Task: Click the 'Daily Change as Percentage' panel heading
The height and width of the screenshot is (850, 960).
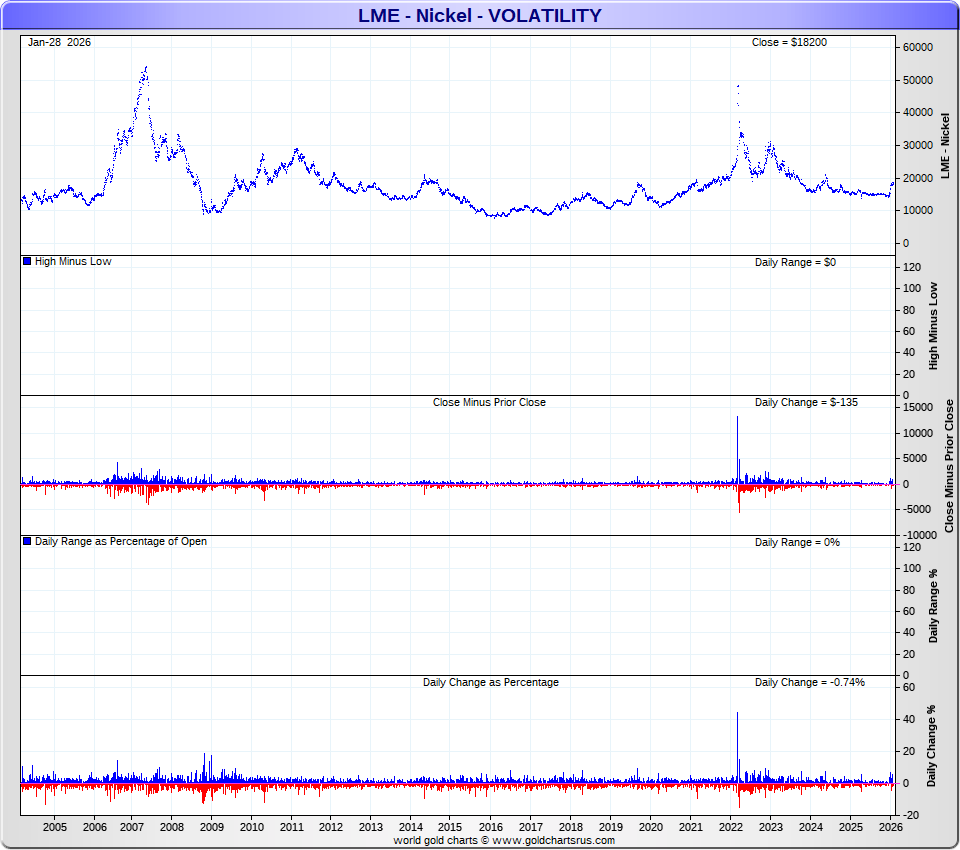Action: click(490, 682)
